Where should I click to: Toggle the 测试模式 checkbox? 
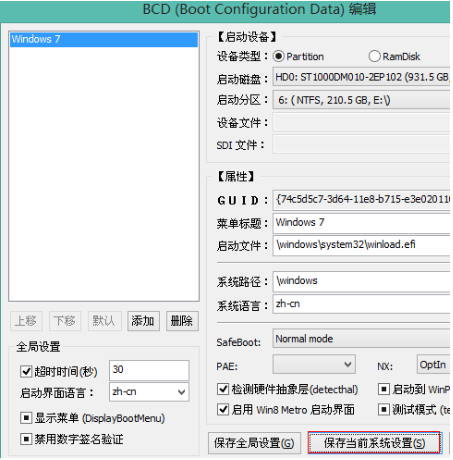[x=384, y=409]
